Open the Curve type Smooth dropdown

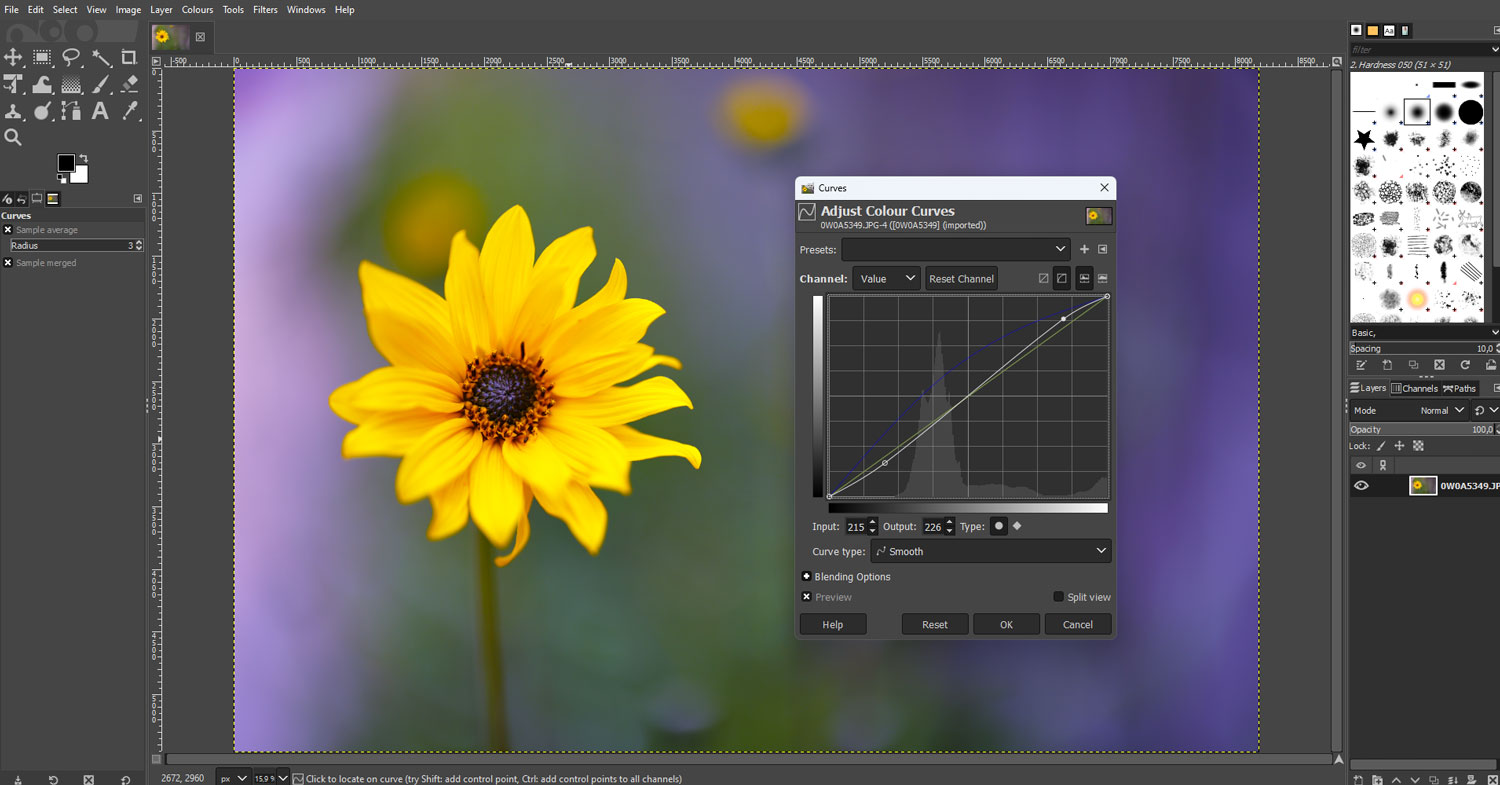pos(990,551)
